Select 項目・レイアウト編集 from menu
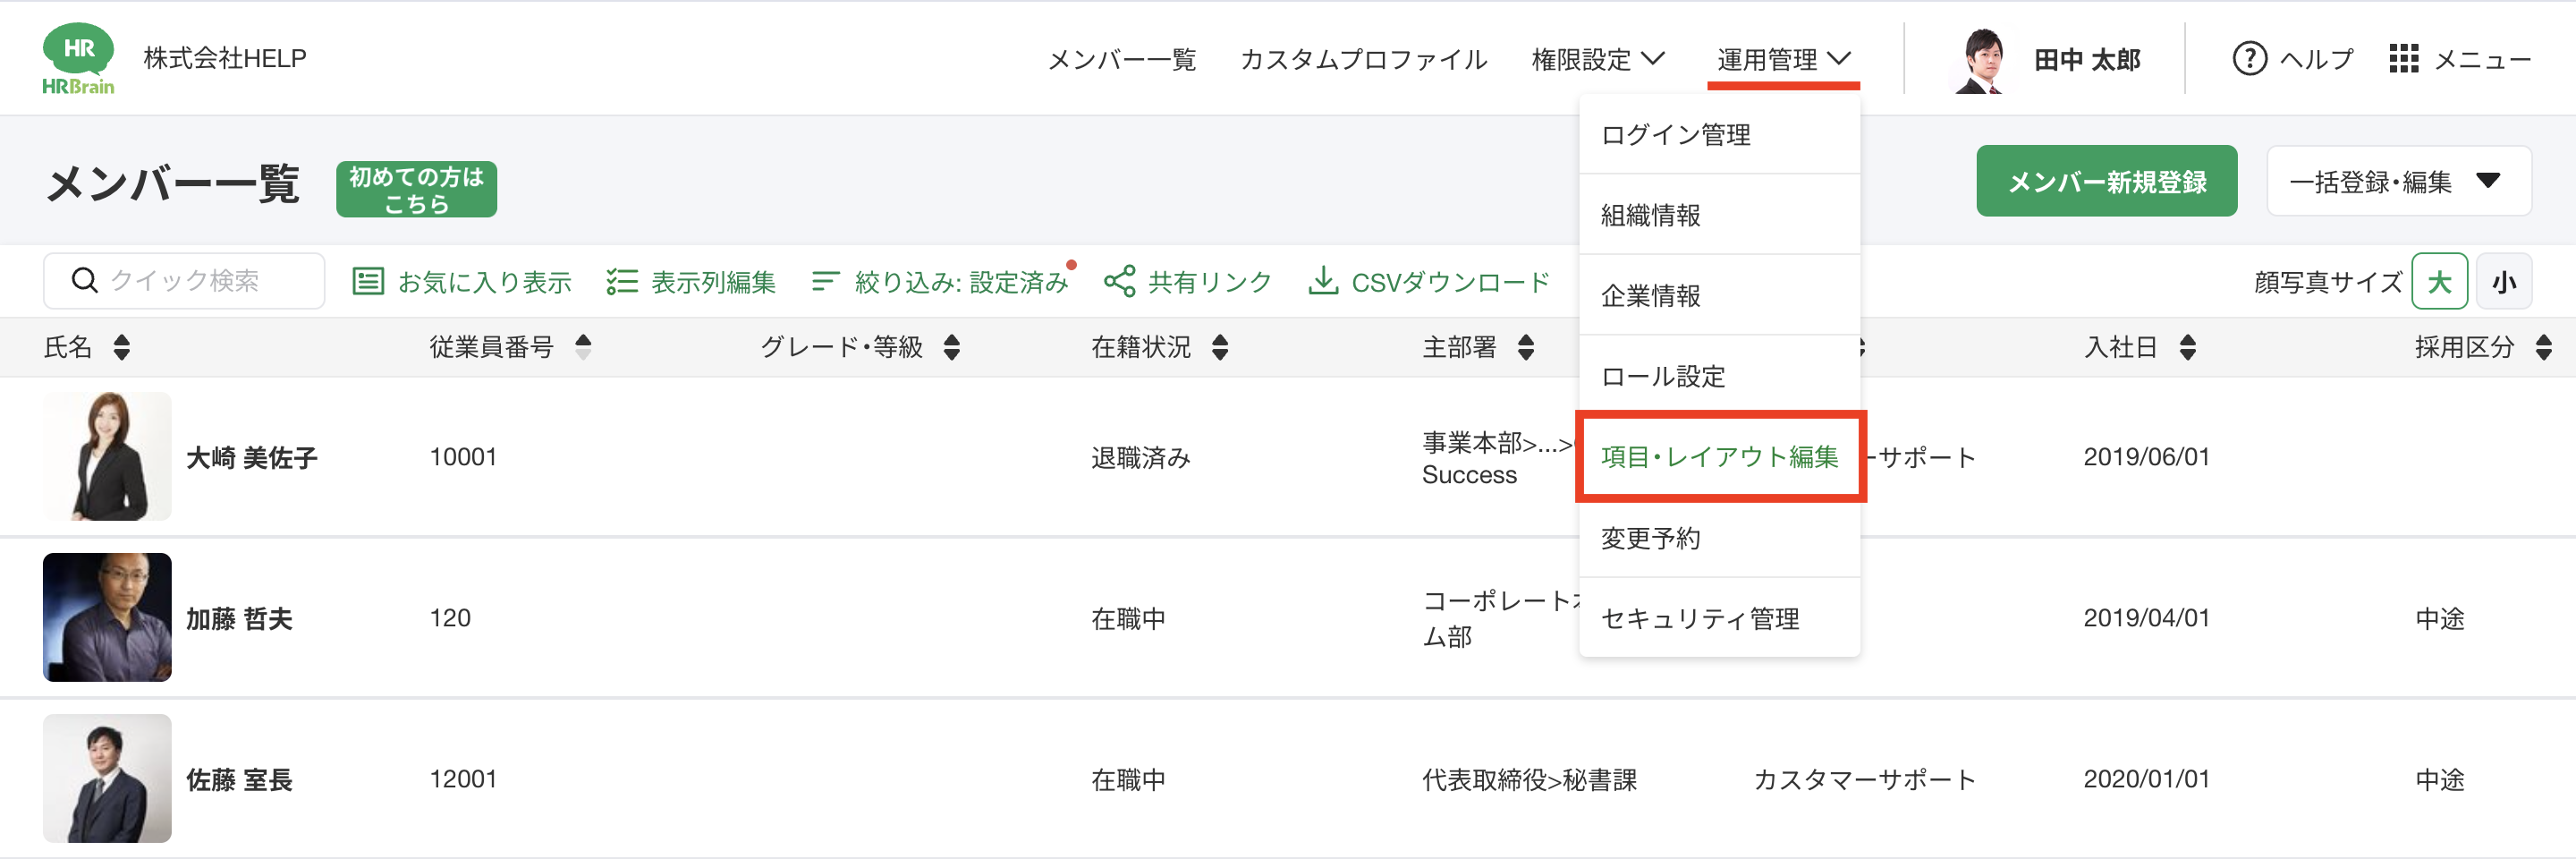 (x=1719, y=457)
